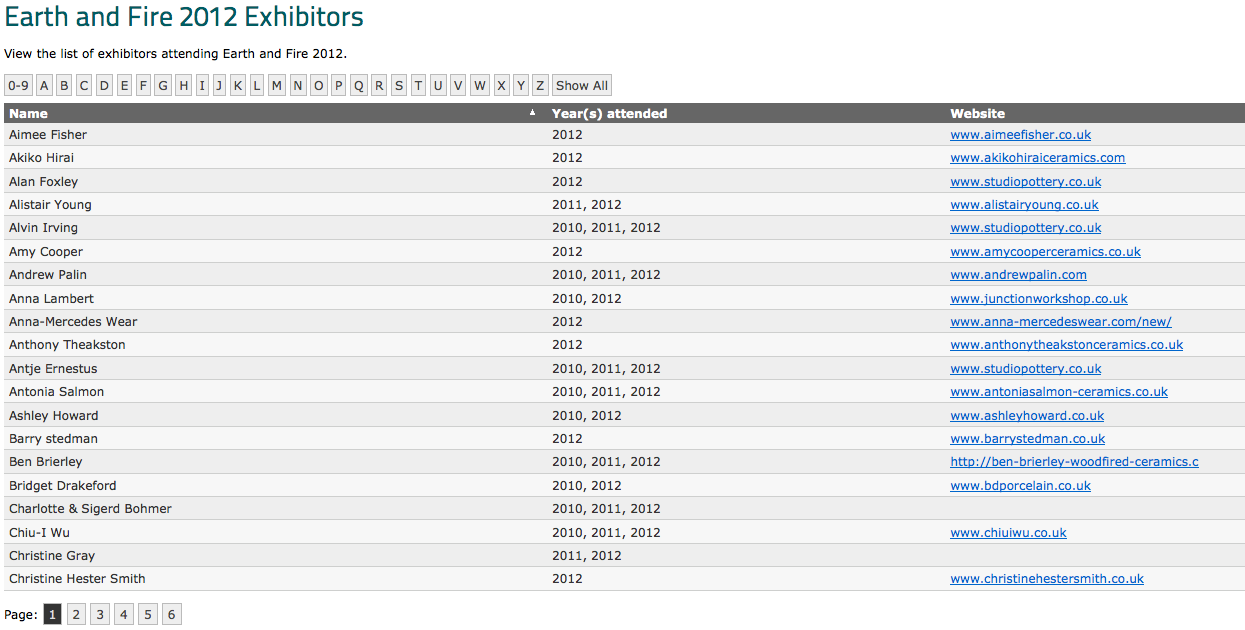Open www.christinehestersmith.co.uk link
This screenshot has width=1245, height=630.
[x=1046, y=579]
